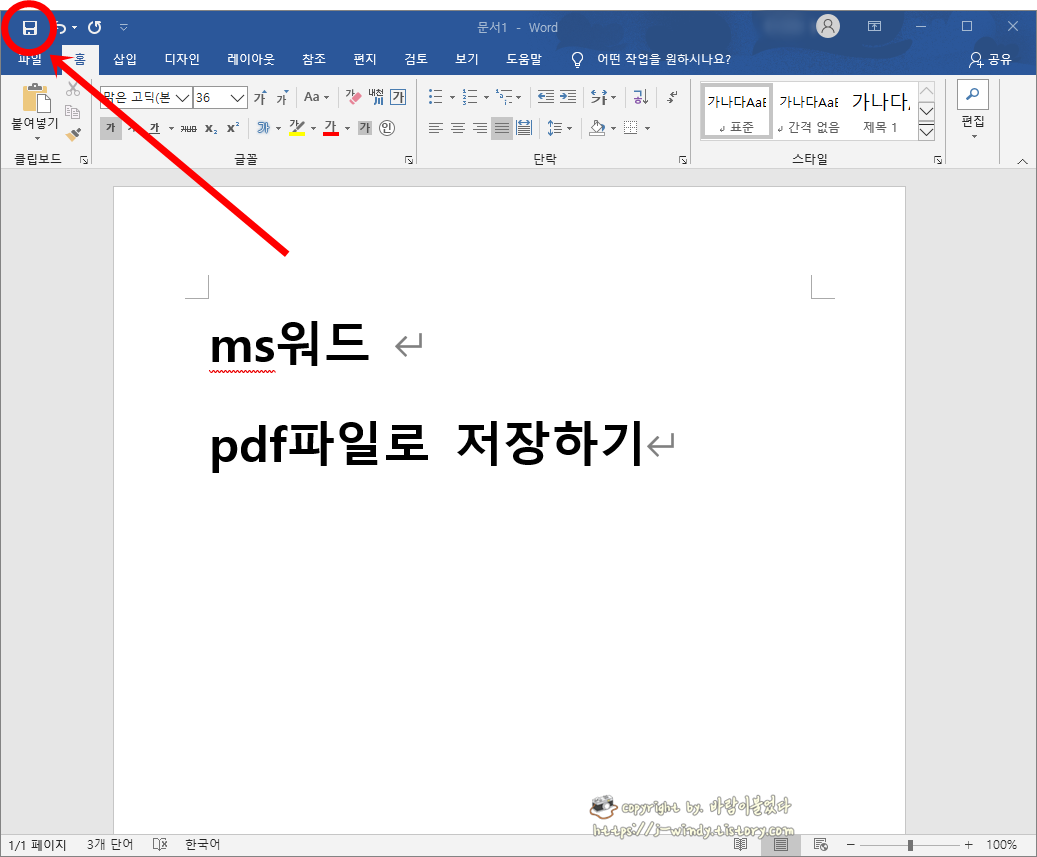Open the font group dialog launcher

point(409,160)
